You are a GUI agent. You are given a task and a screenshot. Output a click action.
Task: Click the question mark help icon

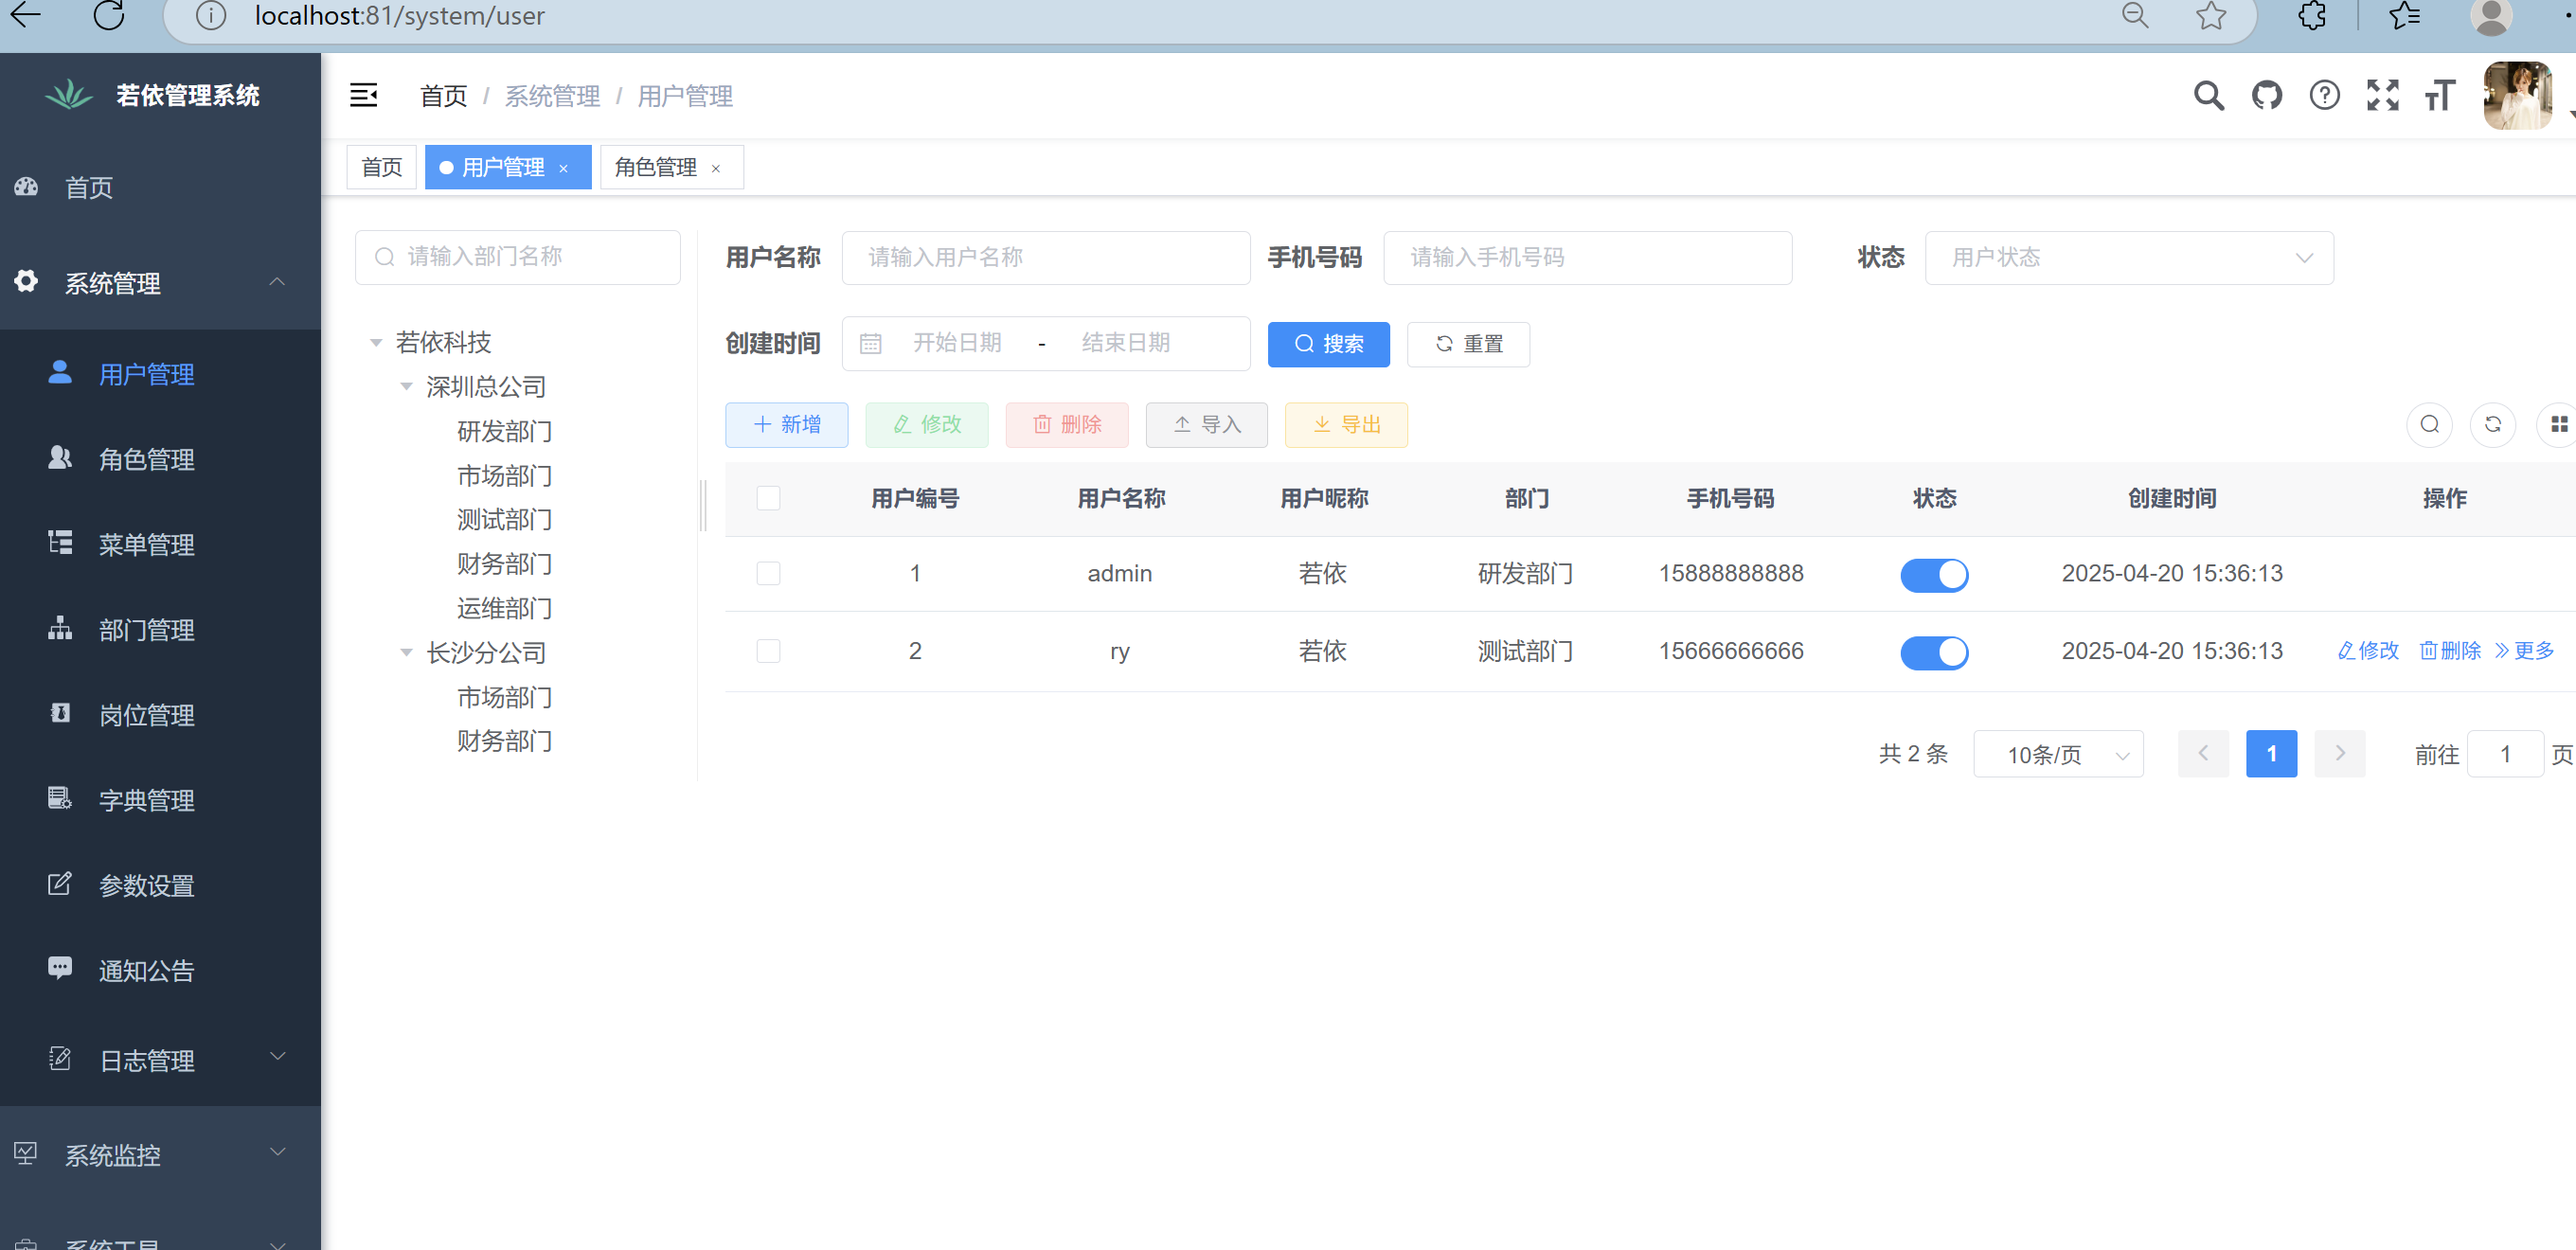2325,95
